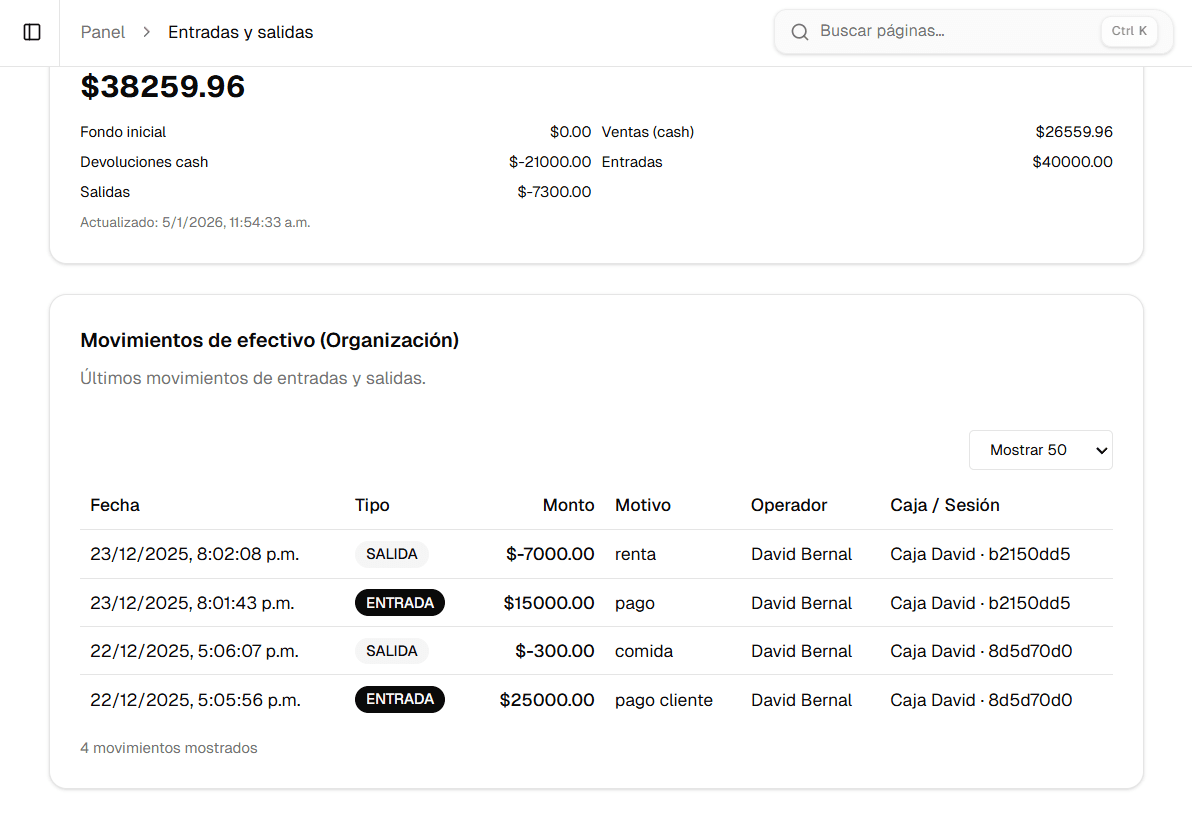Select the Entradas y salidas breadcrumb item

click(240, 32)
